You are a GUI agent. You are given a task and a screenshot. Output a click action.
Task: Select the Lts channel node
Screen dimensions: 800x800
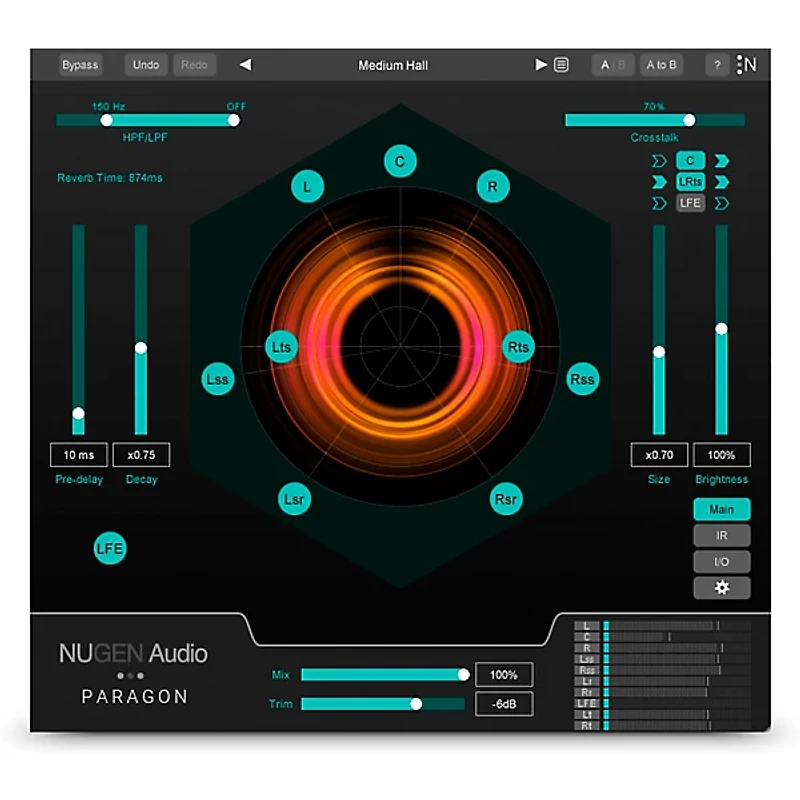tap(281, 347)
